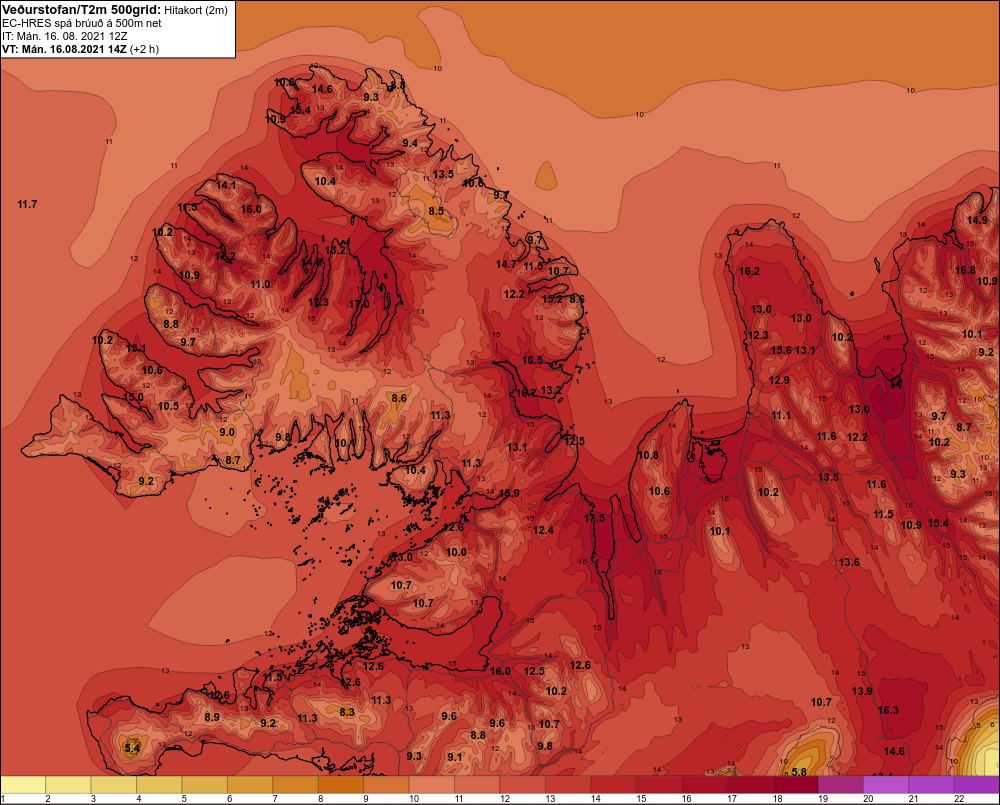
Task: Click the '12.9' temperature label
Action: [779, 380]
